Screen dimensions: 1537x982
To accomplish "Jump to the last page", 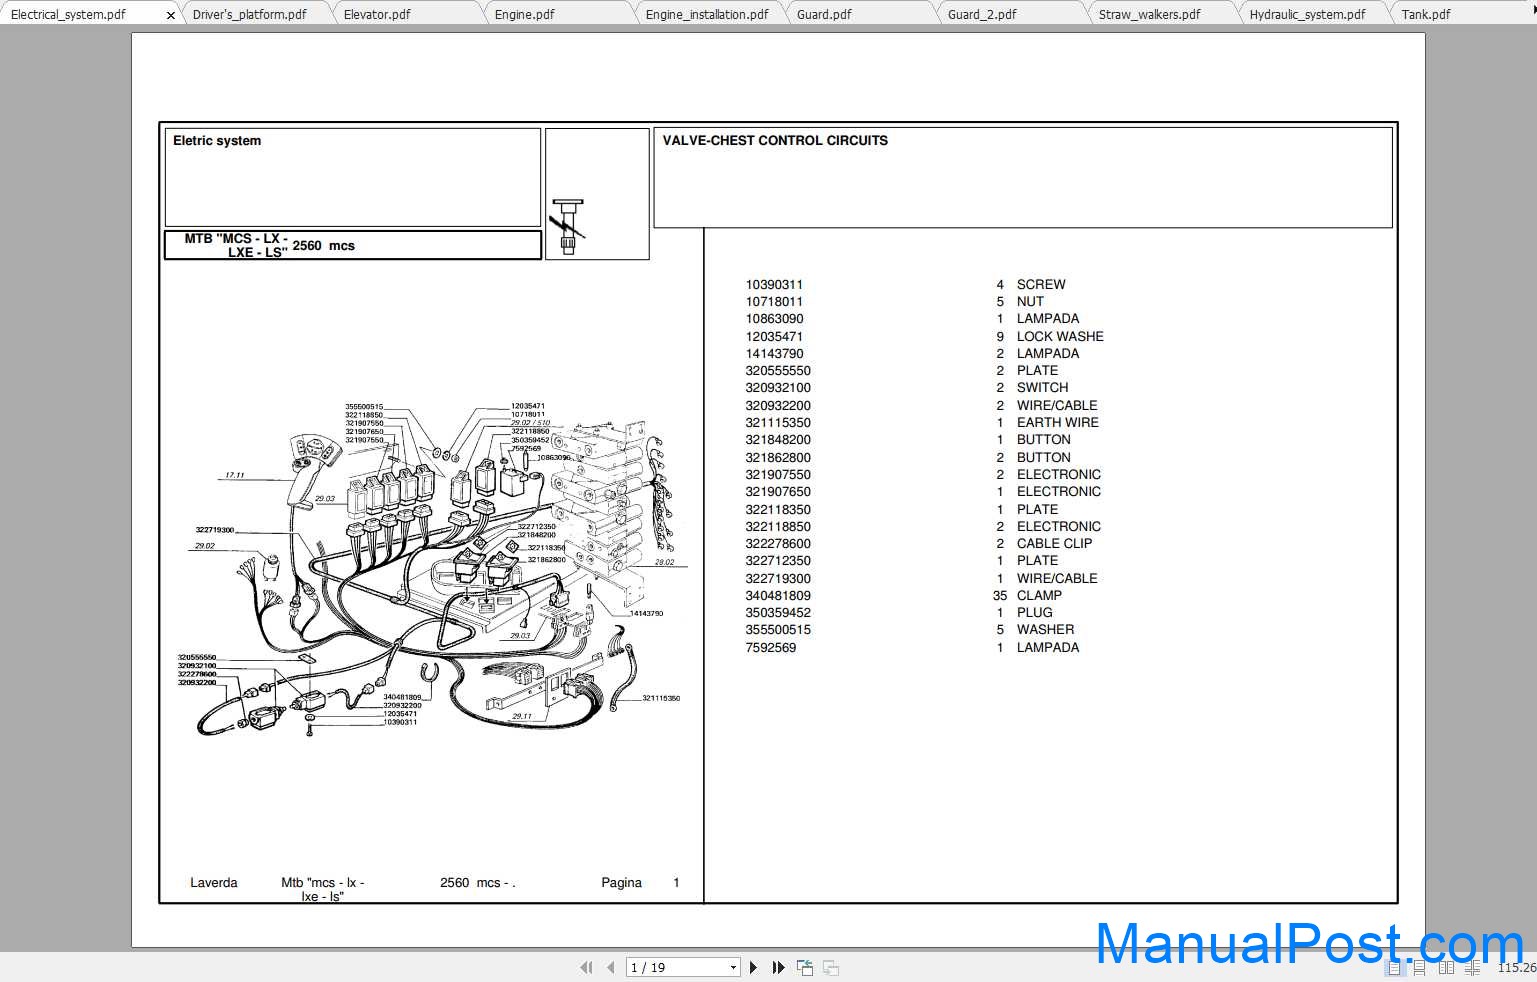I will [x=778, y=967].
